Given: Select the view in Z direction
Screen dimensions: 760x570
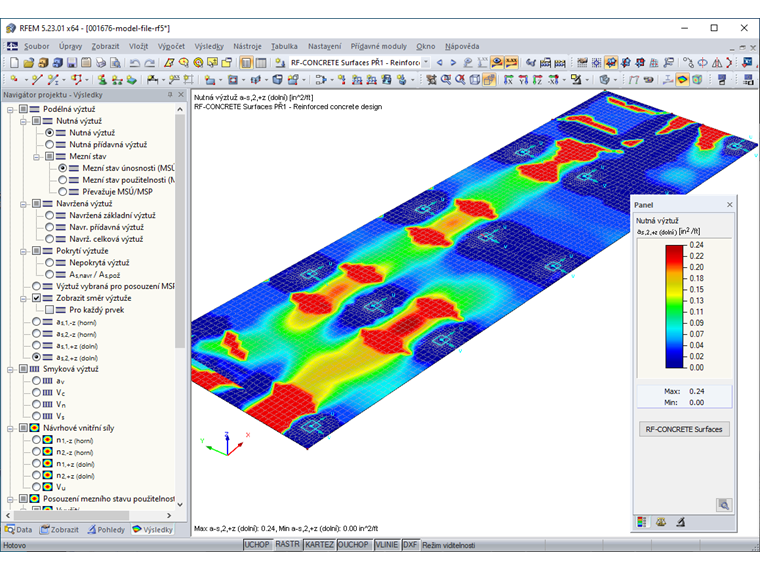Looking at the screenshot, I should coord(537,79).
